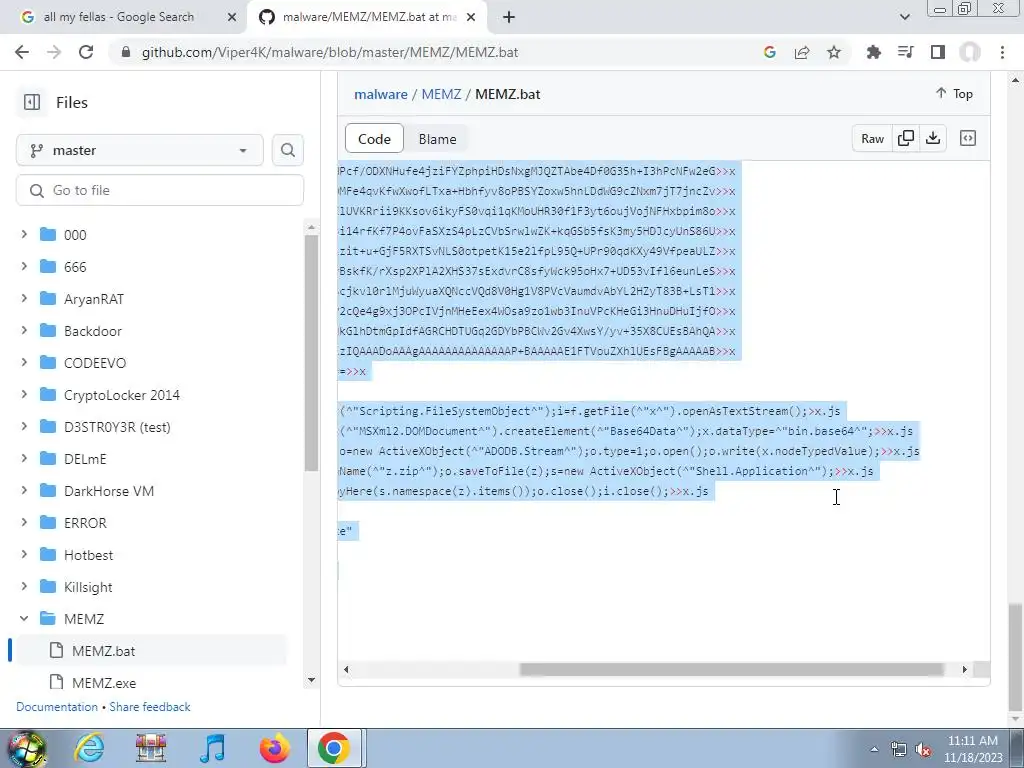Click the browser back arrow
1024x768 pixels.
coord(22,52)
